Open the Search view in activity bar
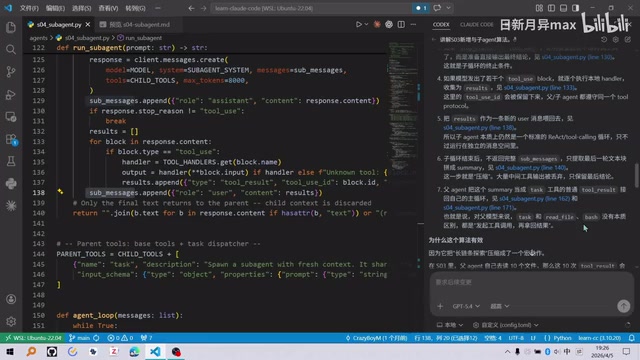 (11, 49)
